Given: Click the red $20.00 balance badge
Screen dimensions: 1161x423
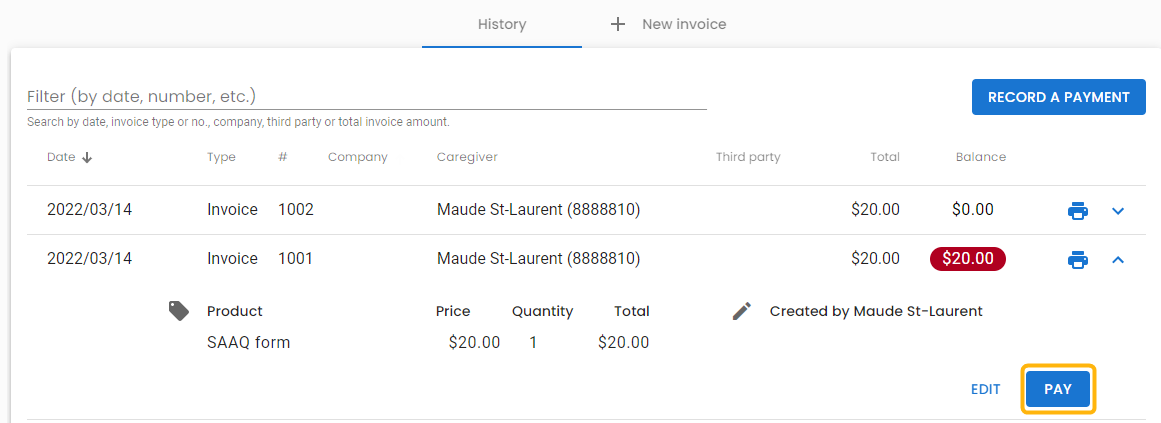Looking at the screenshot, I should (x=968, y=259).
